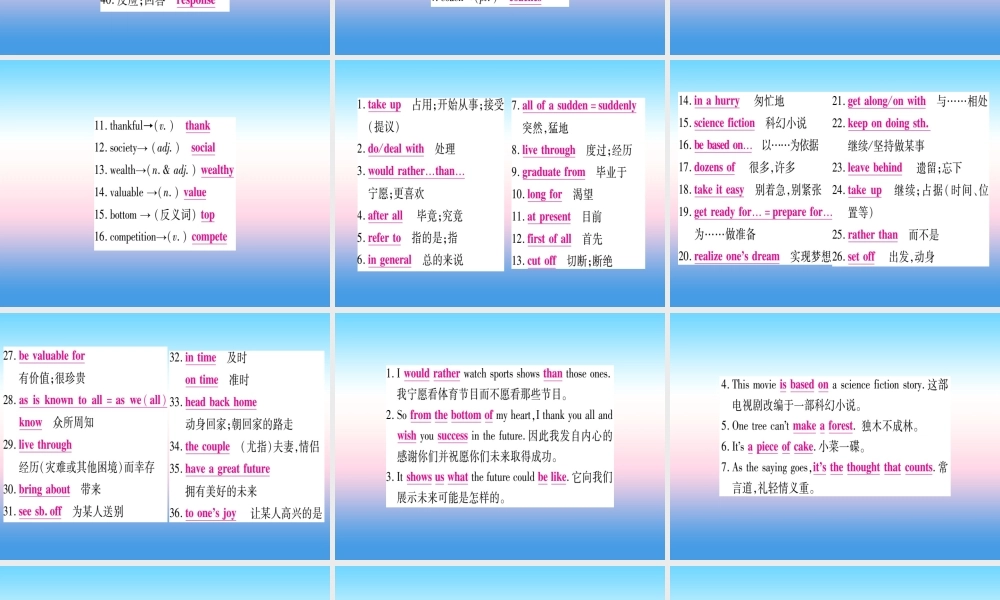Click phrase 'leave behind'

point(874,168)
